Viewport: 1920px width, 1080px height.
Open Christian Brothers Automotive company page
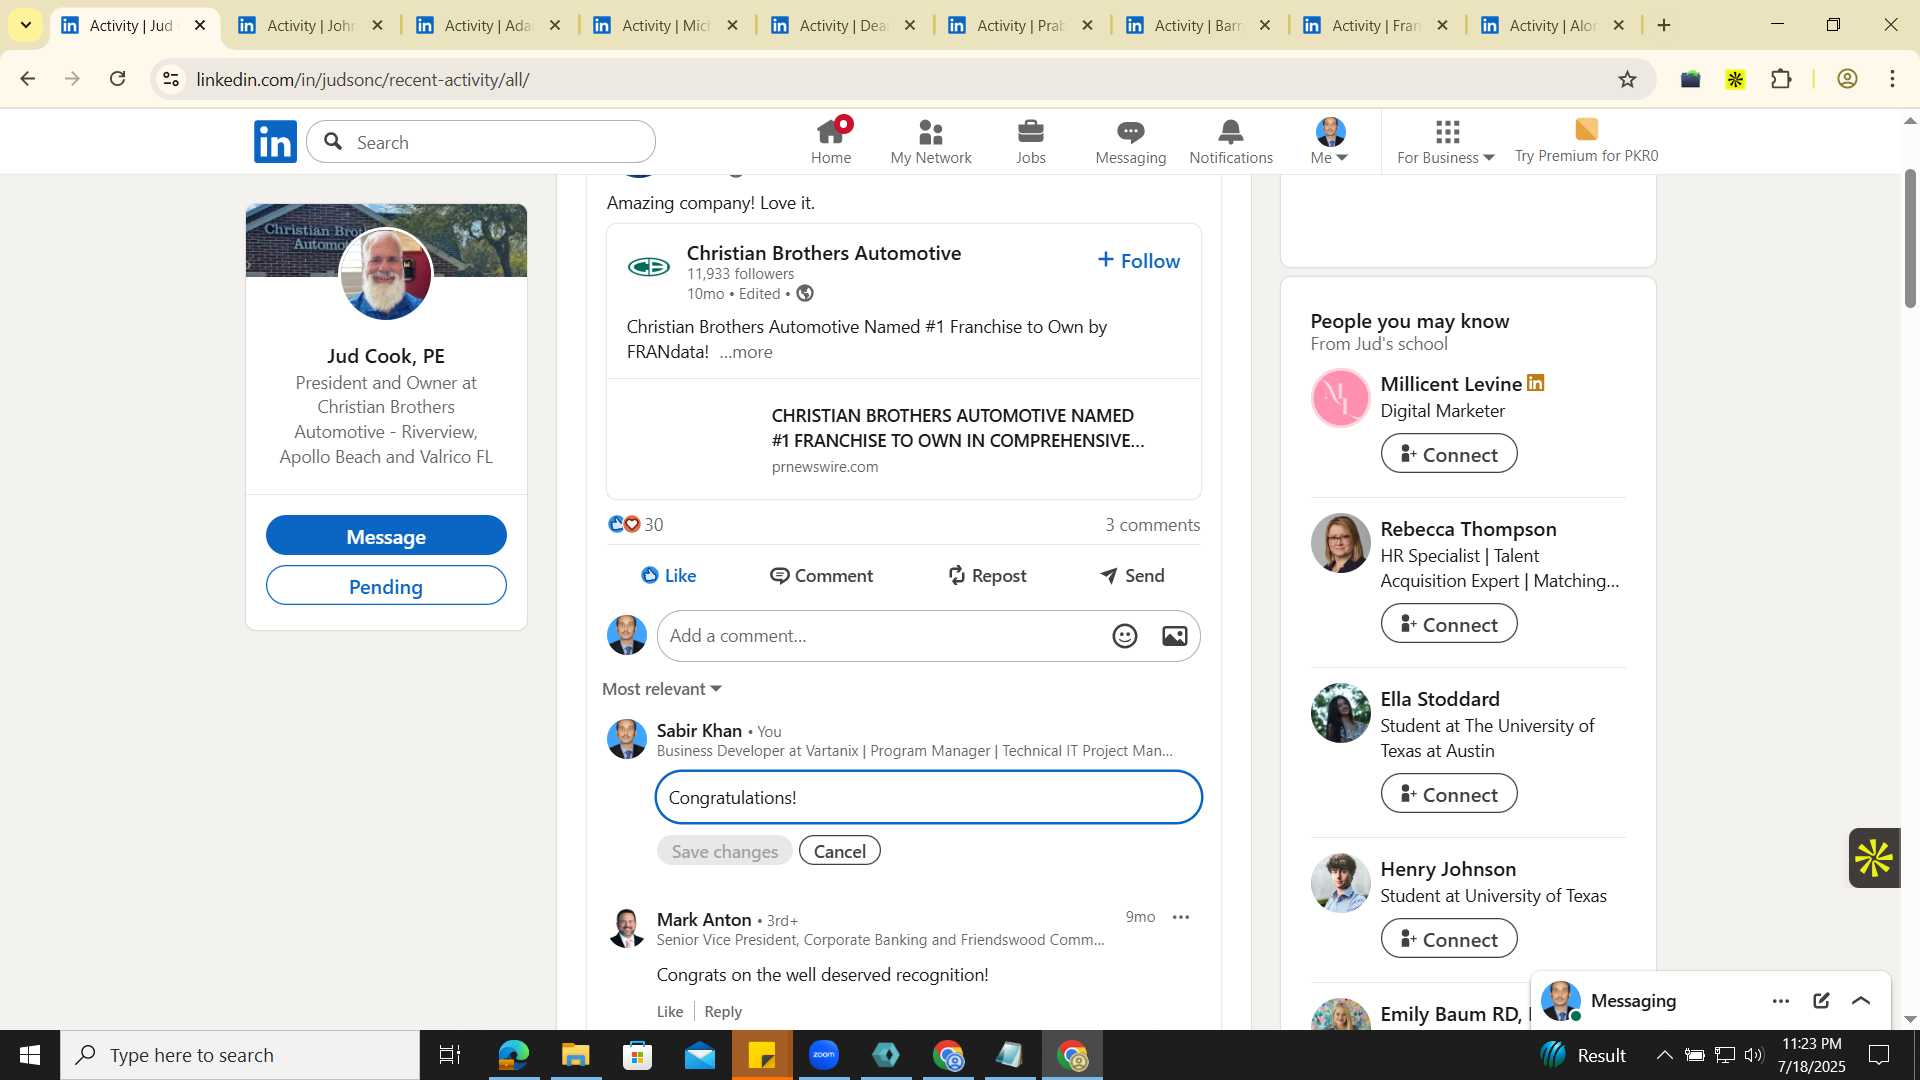click(x=824, y=253)
